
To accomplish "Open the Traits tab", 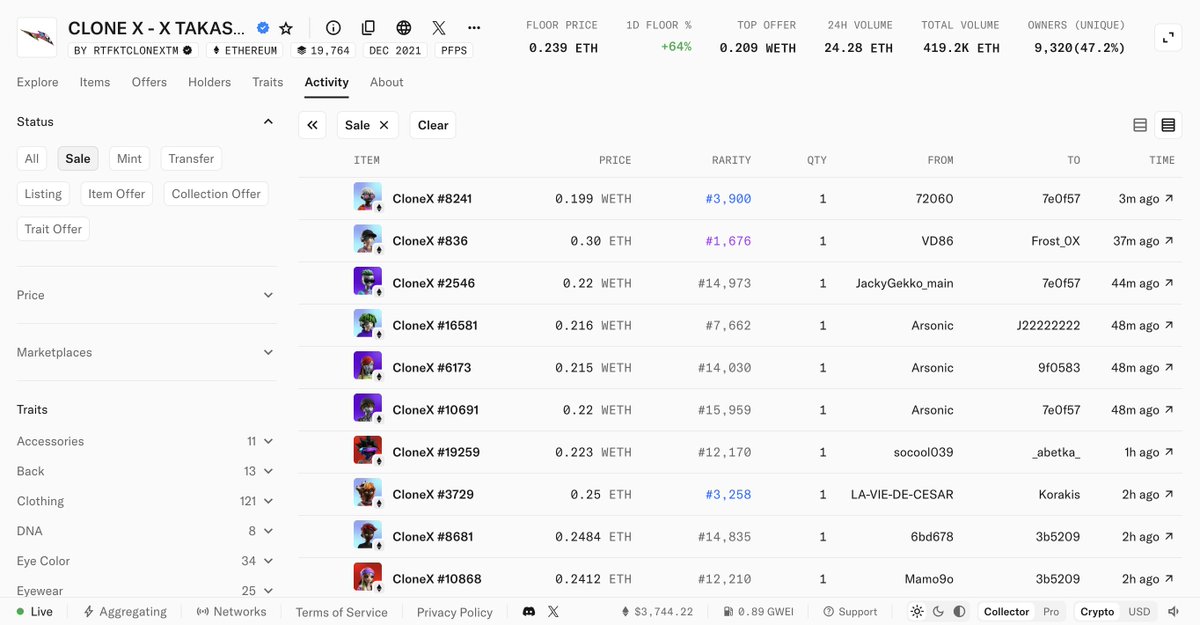I will 267,82.
